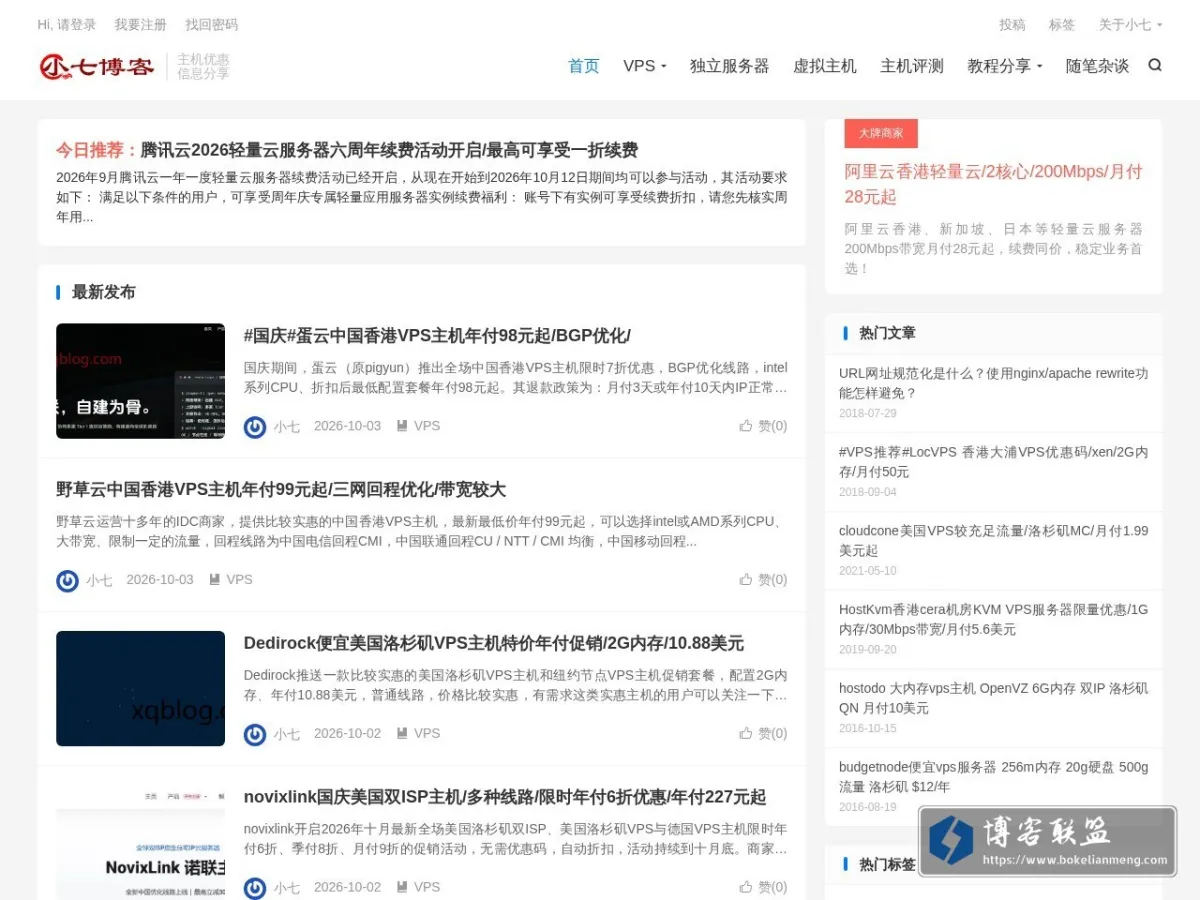
Task: Click the 找回密码 link
Action: [212, 25]
